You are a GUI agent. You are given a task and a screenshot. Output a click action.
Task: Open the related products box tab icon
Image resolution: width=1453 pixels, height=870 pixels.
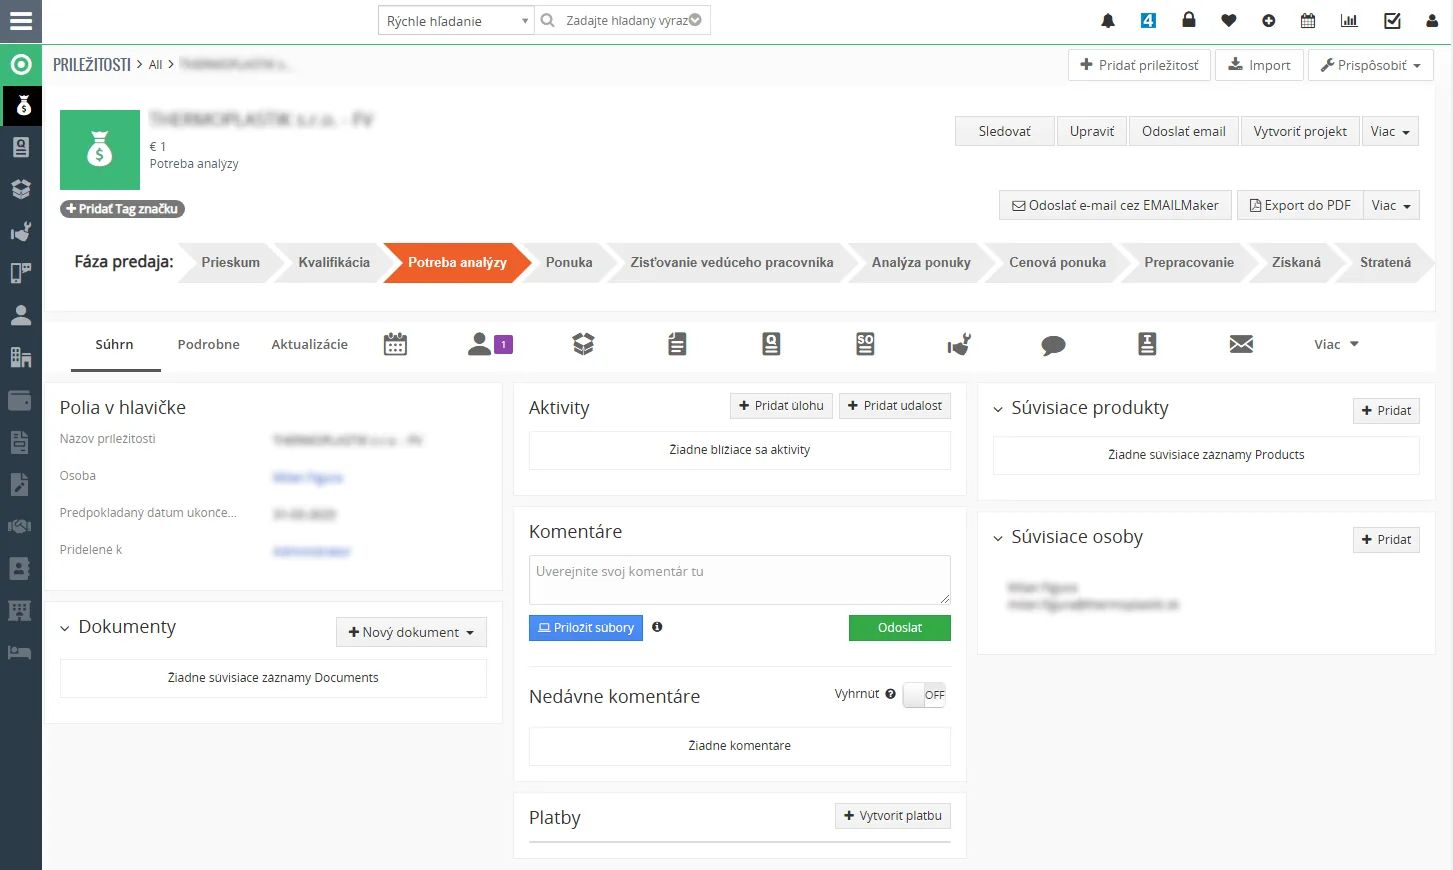coord(583,344)
